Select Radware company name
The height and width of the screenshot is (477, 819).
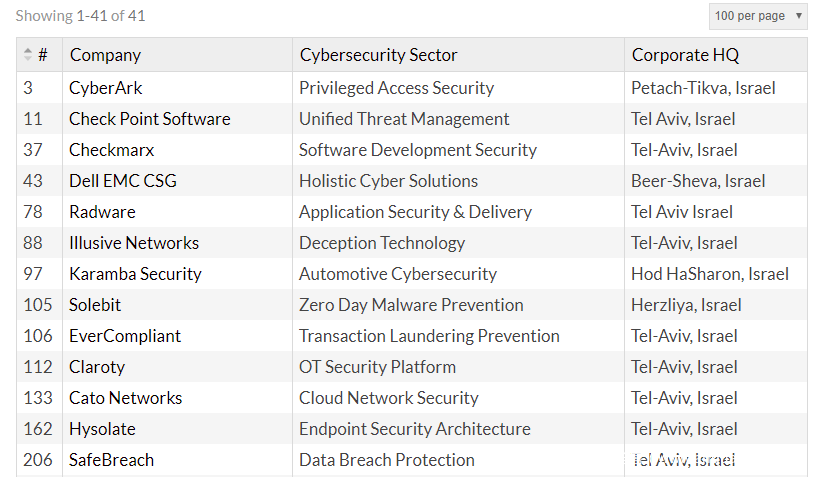(x=102, y=212)
